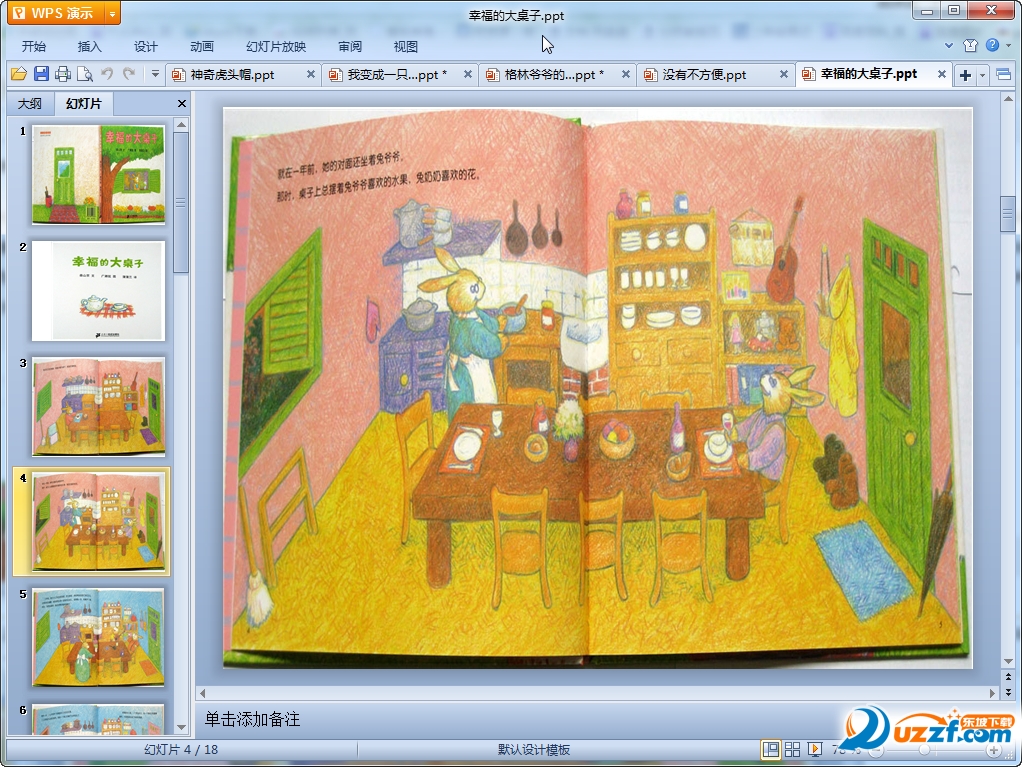Open the 审阅 menu tab
Screen dimensions: 1022x767
pos(350,46)
